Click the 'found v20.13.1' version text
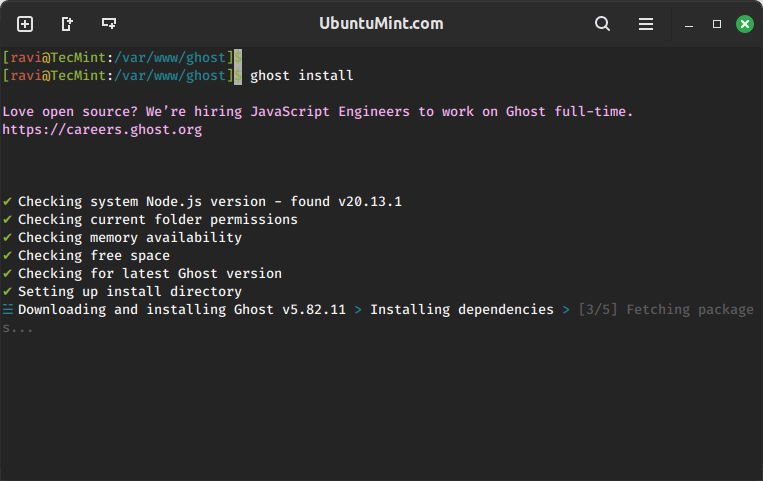Screen dimensions: 763x481 [346, 202]
